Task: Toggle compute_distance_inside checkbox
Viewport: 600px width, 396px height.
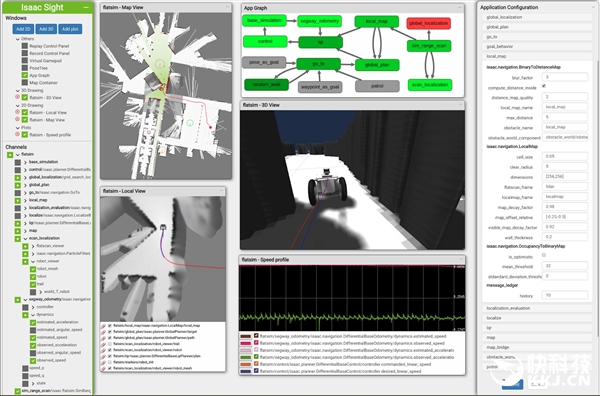Action: point(544,86)
